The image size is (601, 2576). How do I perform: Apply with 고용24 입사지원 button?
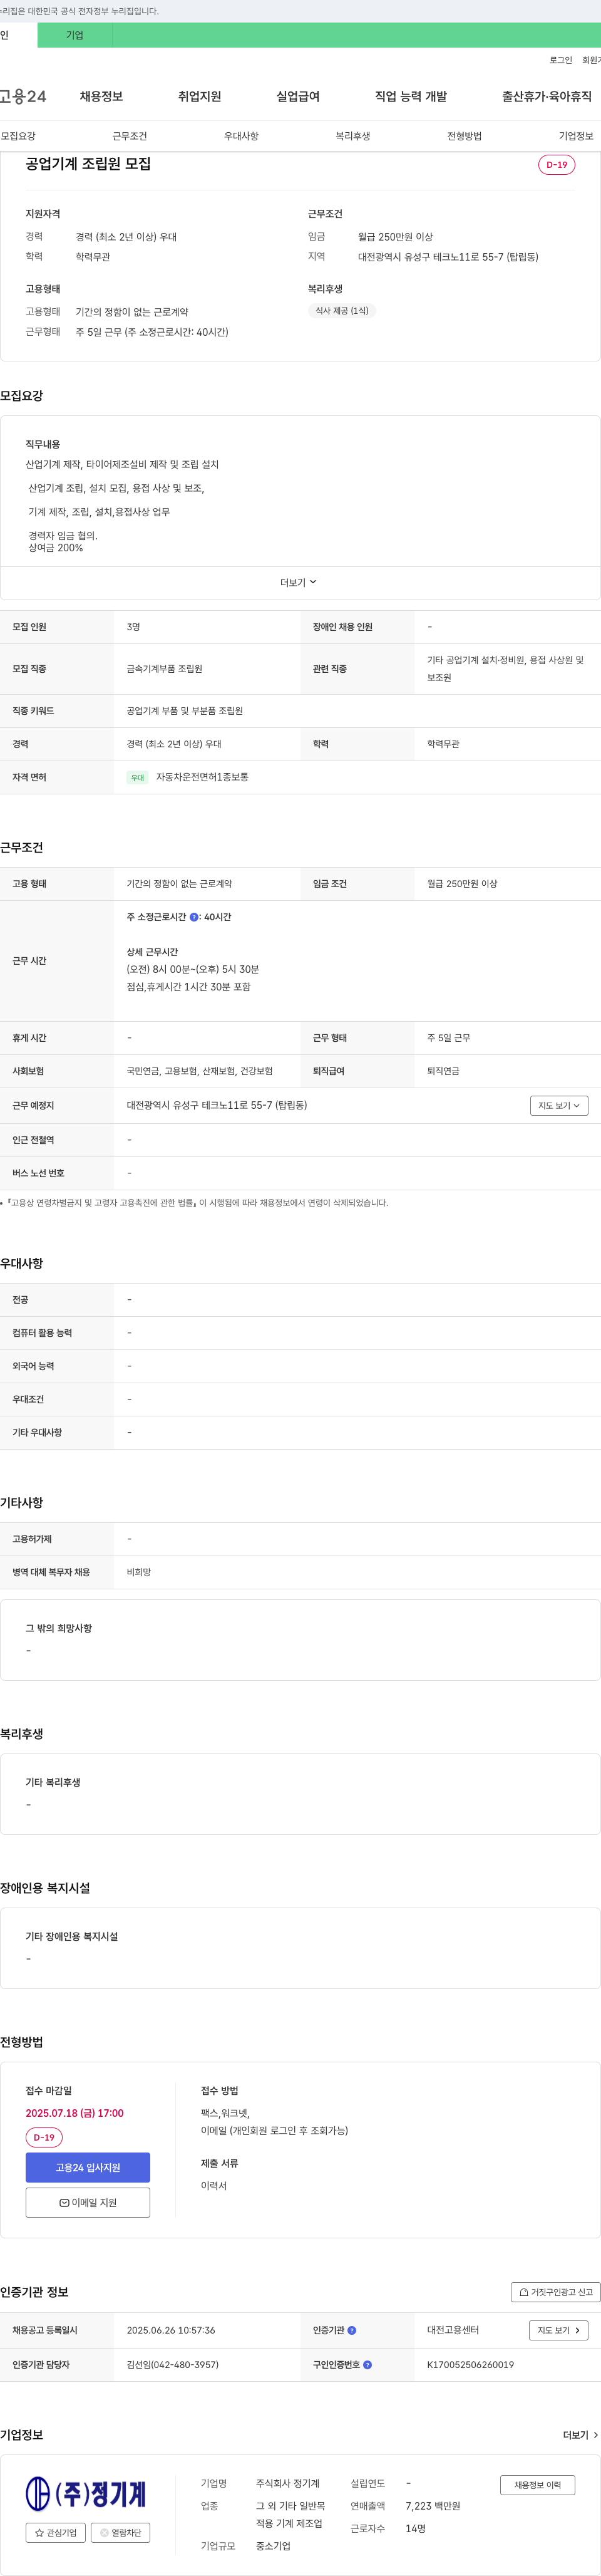point(88,2168)
